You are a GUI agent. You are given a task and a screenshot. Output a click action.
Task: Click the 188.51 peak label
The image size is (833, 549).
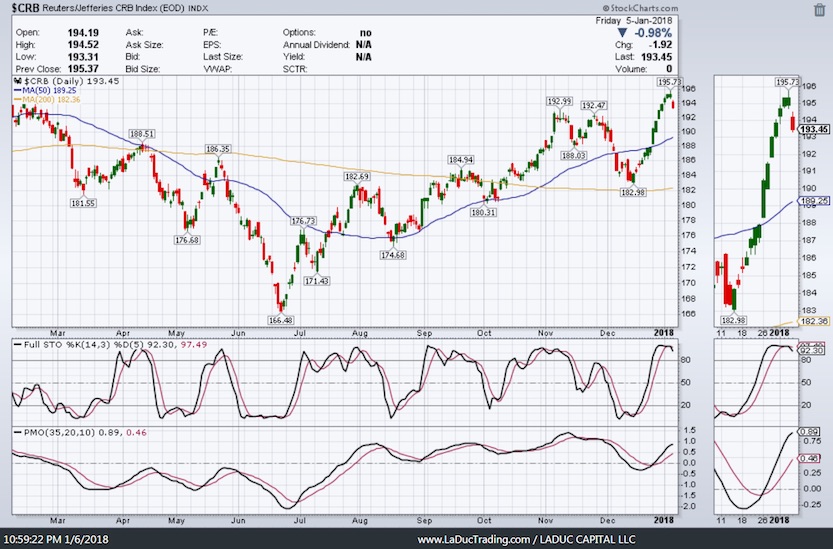click(x=141, y=134)
